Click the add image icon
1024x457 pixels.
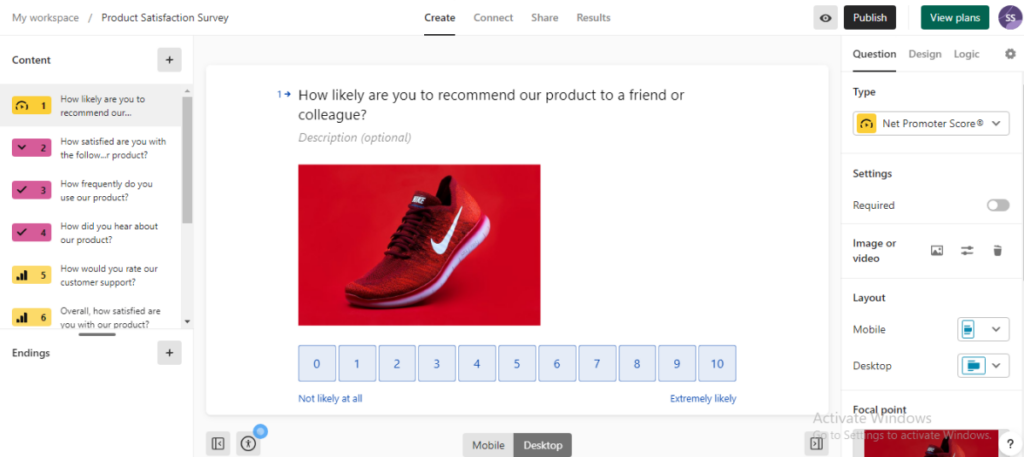(x=937, y=251)
